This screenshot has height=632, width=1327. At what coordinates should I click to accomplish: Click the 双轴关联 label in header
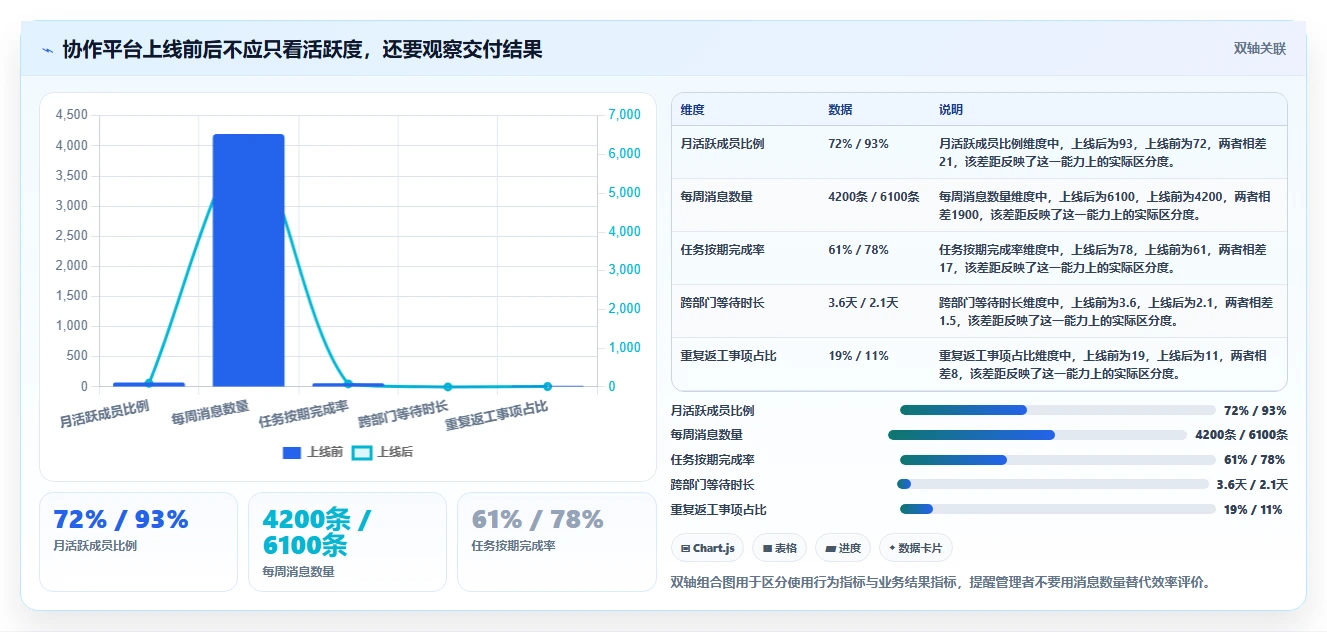(1259, 49)
